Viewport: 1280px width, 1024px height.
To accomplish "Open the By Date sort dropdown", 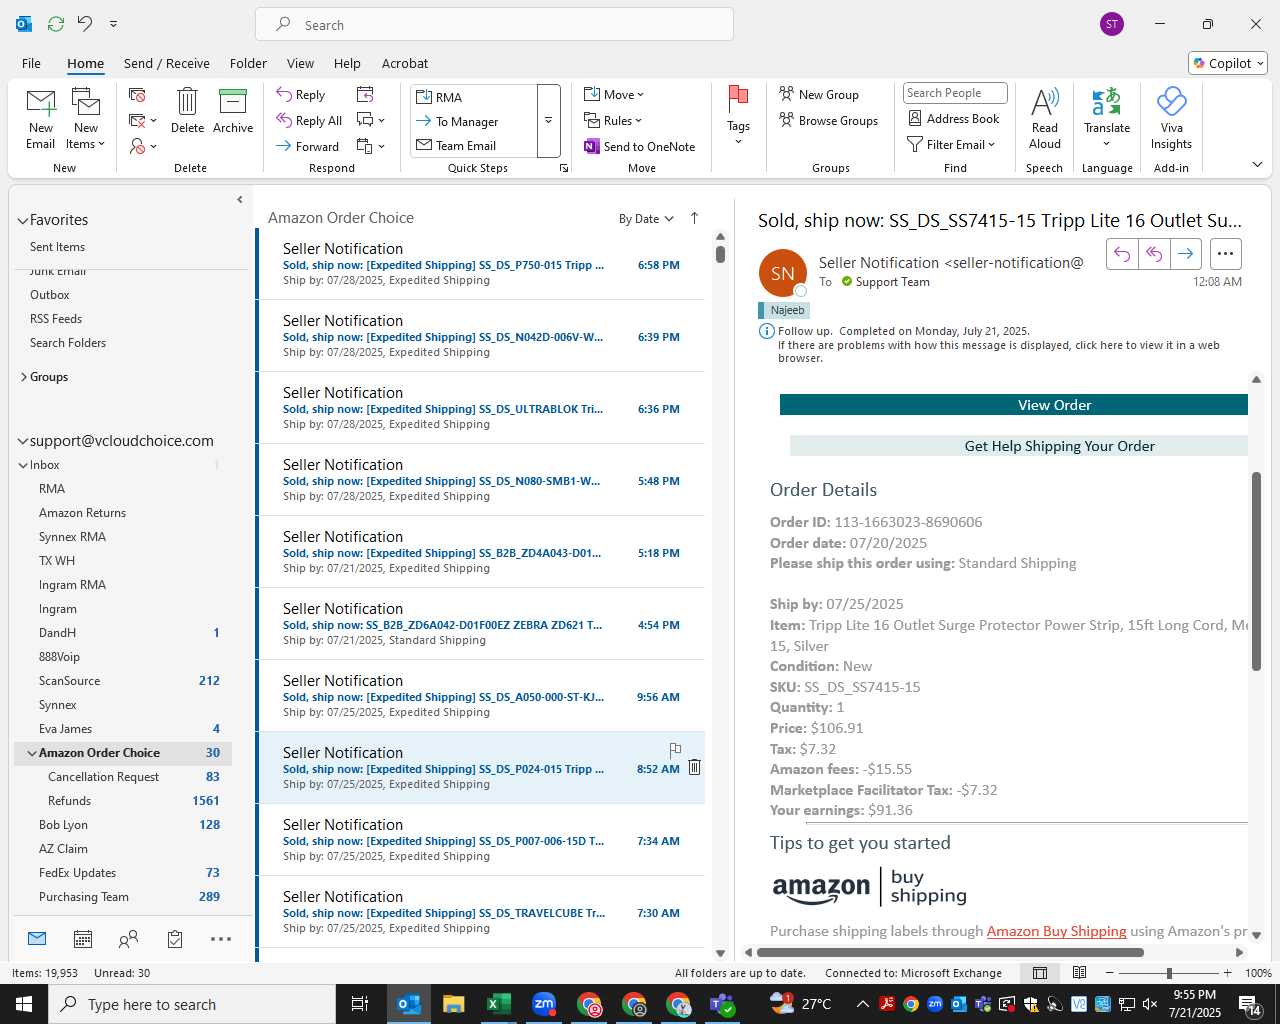I will [x=646, y=219].
